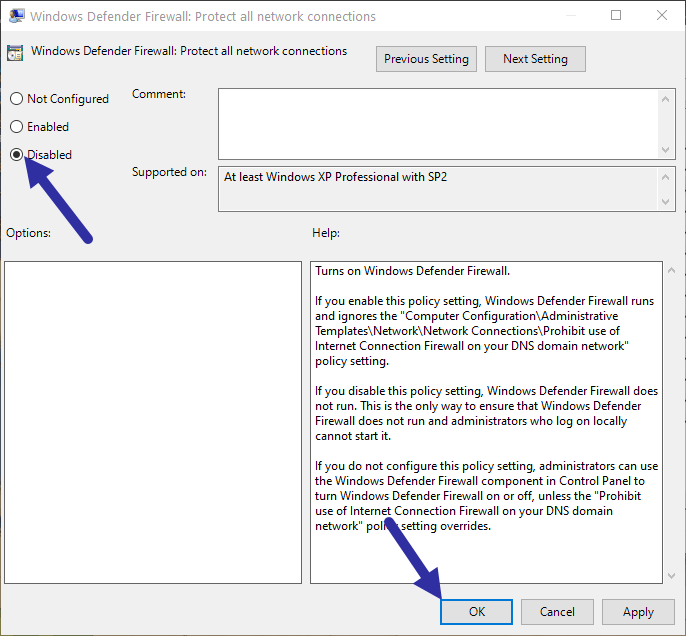Click the Help pane scroll down arrow
The width and height of the screenshot is (686, 636).
click(x=671, y=576)
